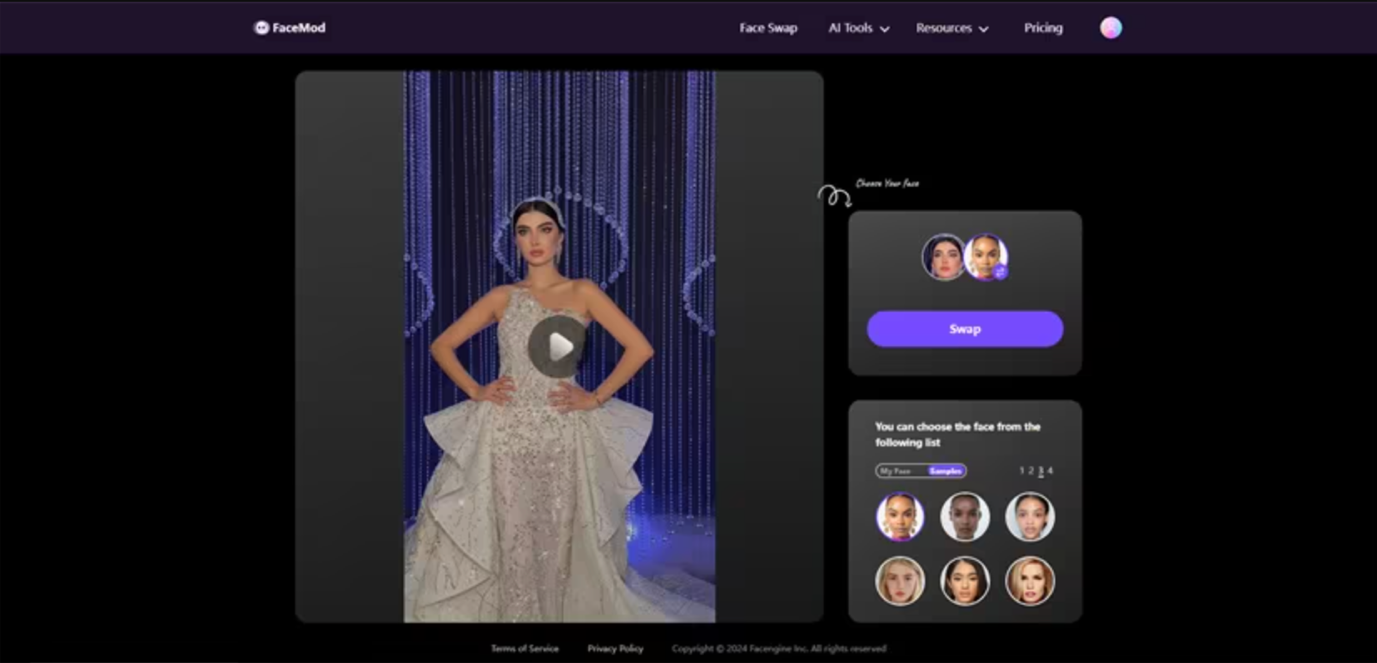Expand the AI Tools dropdown
This screenshot has width=1377, height=663.
point(858,28)
